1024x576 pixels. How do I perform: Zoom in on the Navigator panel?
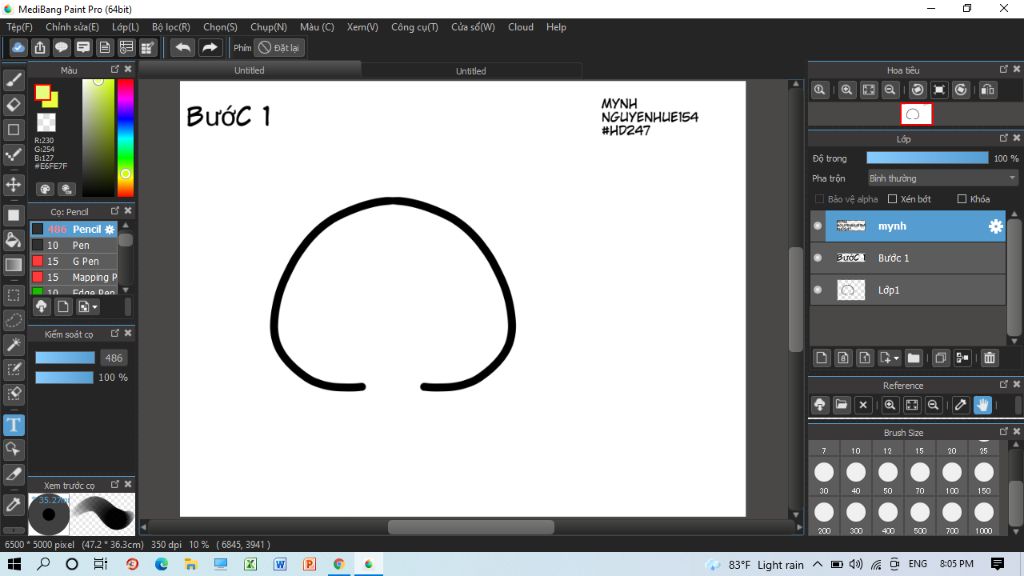click(x=846, y=90)
